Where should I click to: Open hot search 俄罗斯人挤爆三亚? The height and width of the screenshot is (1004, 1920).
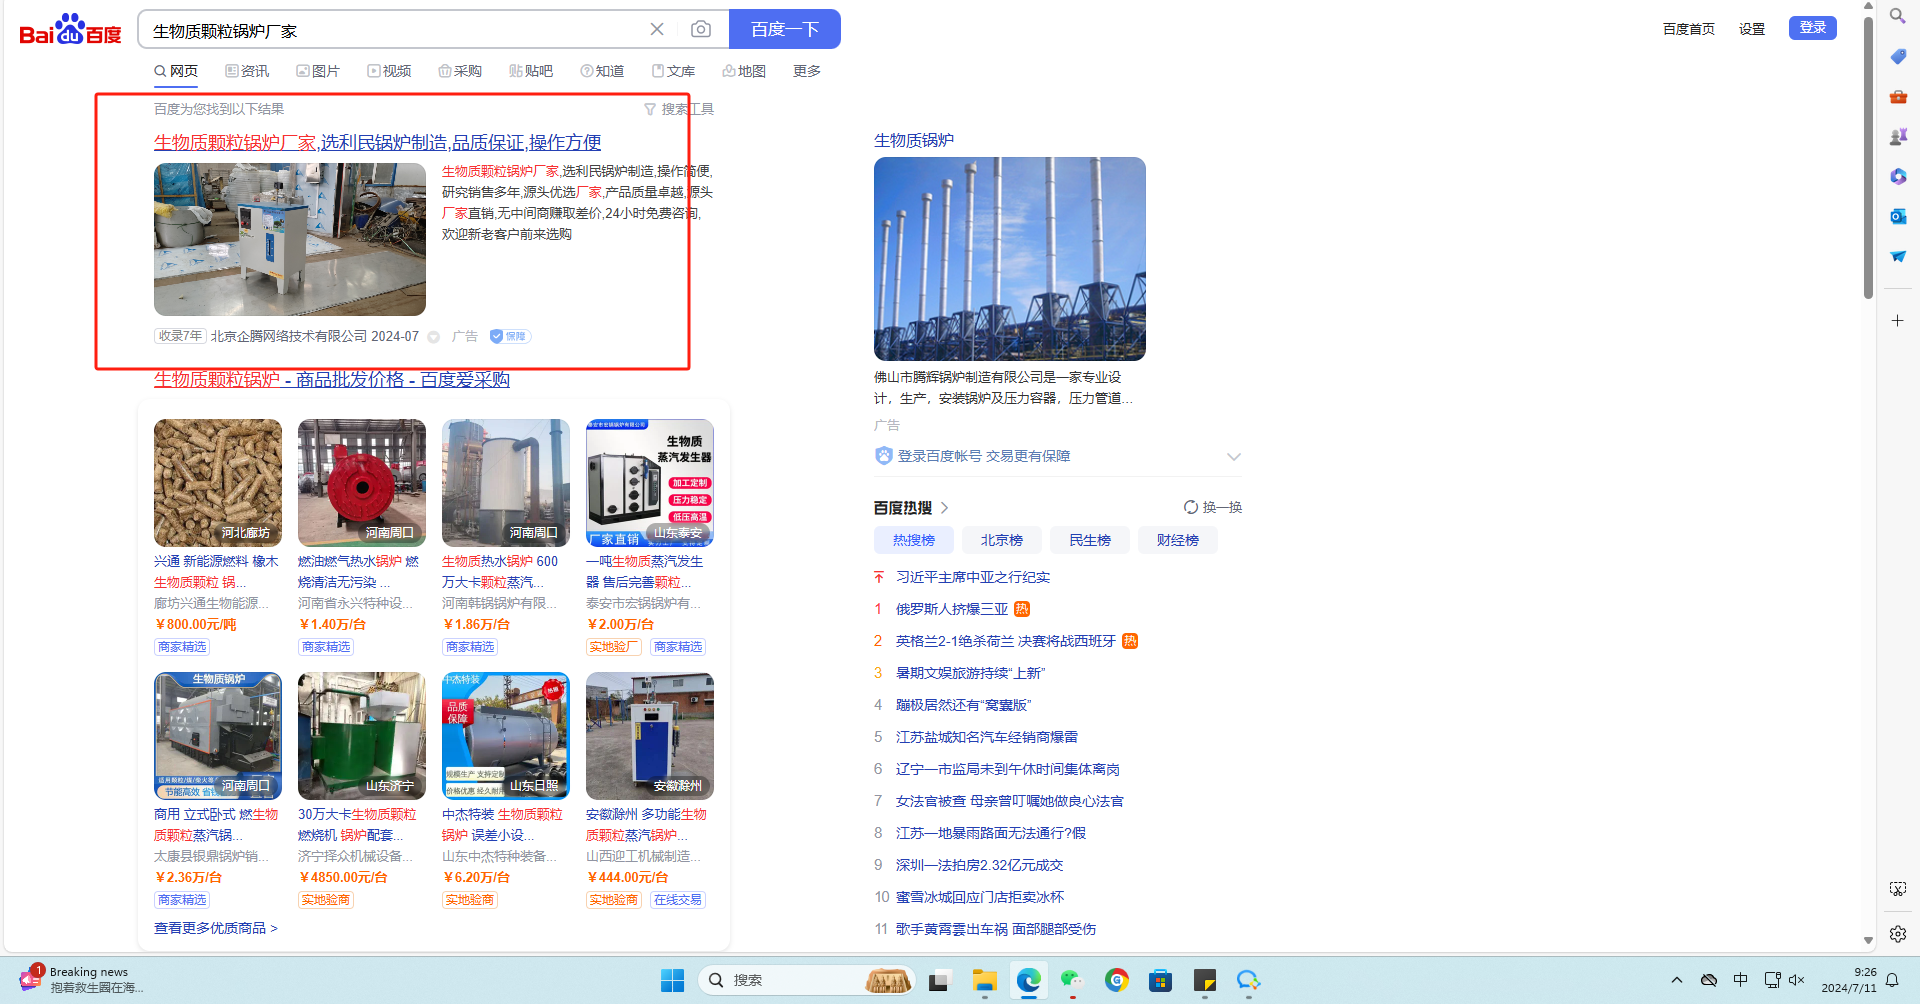952,609
